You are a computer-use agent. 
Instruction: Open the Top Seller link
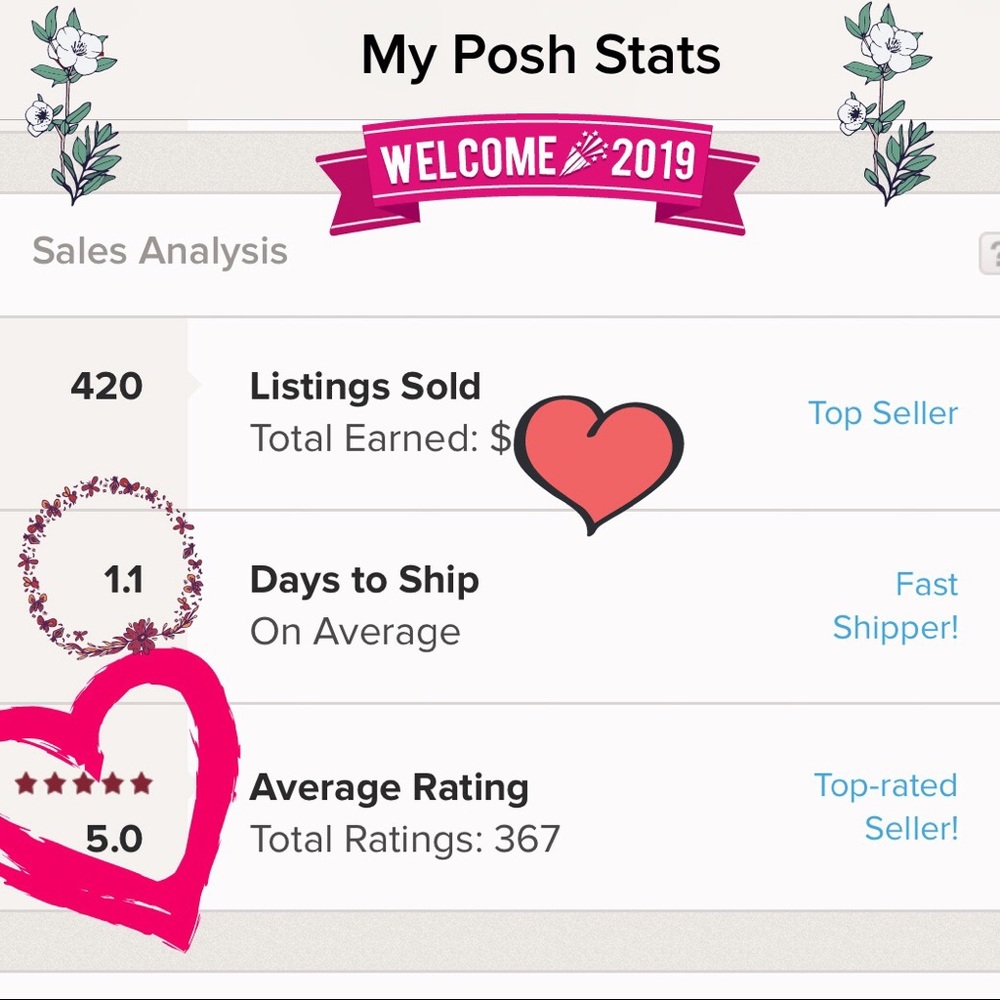[882, 413]
